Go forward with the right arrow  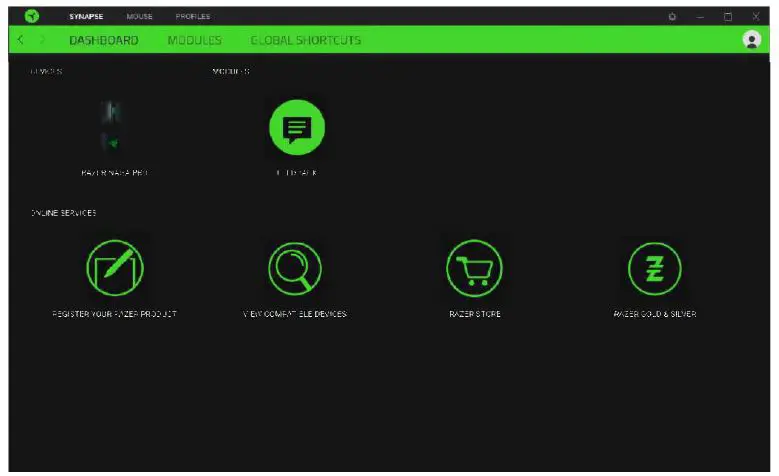click(42, 40)
